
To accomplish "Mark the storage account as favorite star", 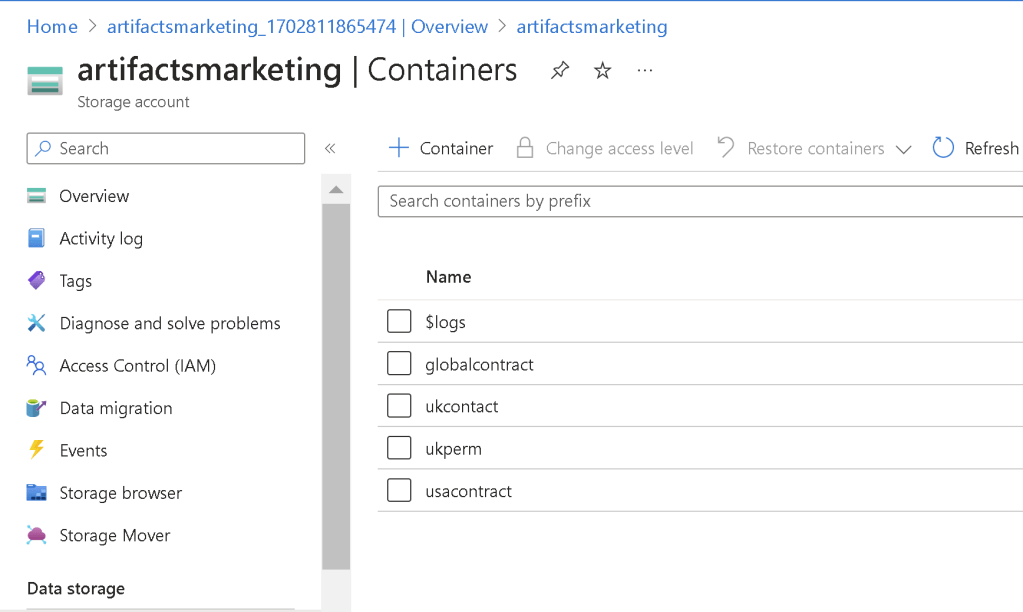I will click(x=602, y=70).
